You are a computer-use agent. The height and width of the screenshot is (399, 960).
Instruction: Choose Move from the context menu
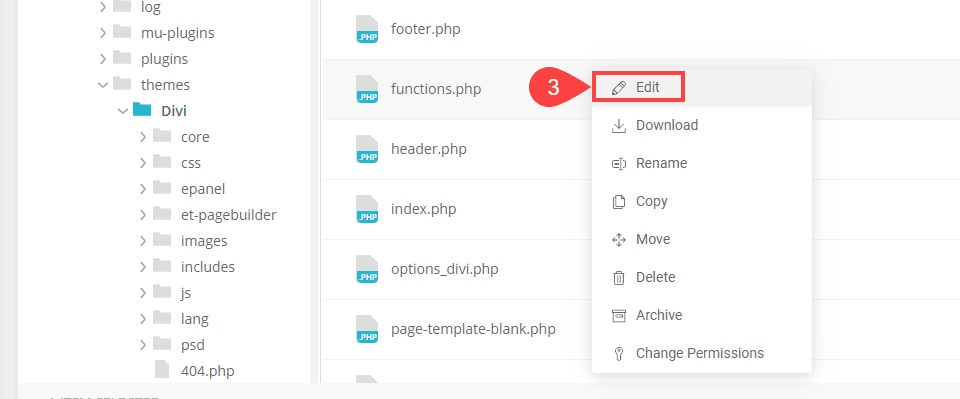tap(702, 239)
